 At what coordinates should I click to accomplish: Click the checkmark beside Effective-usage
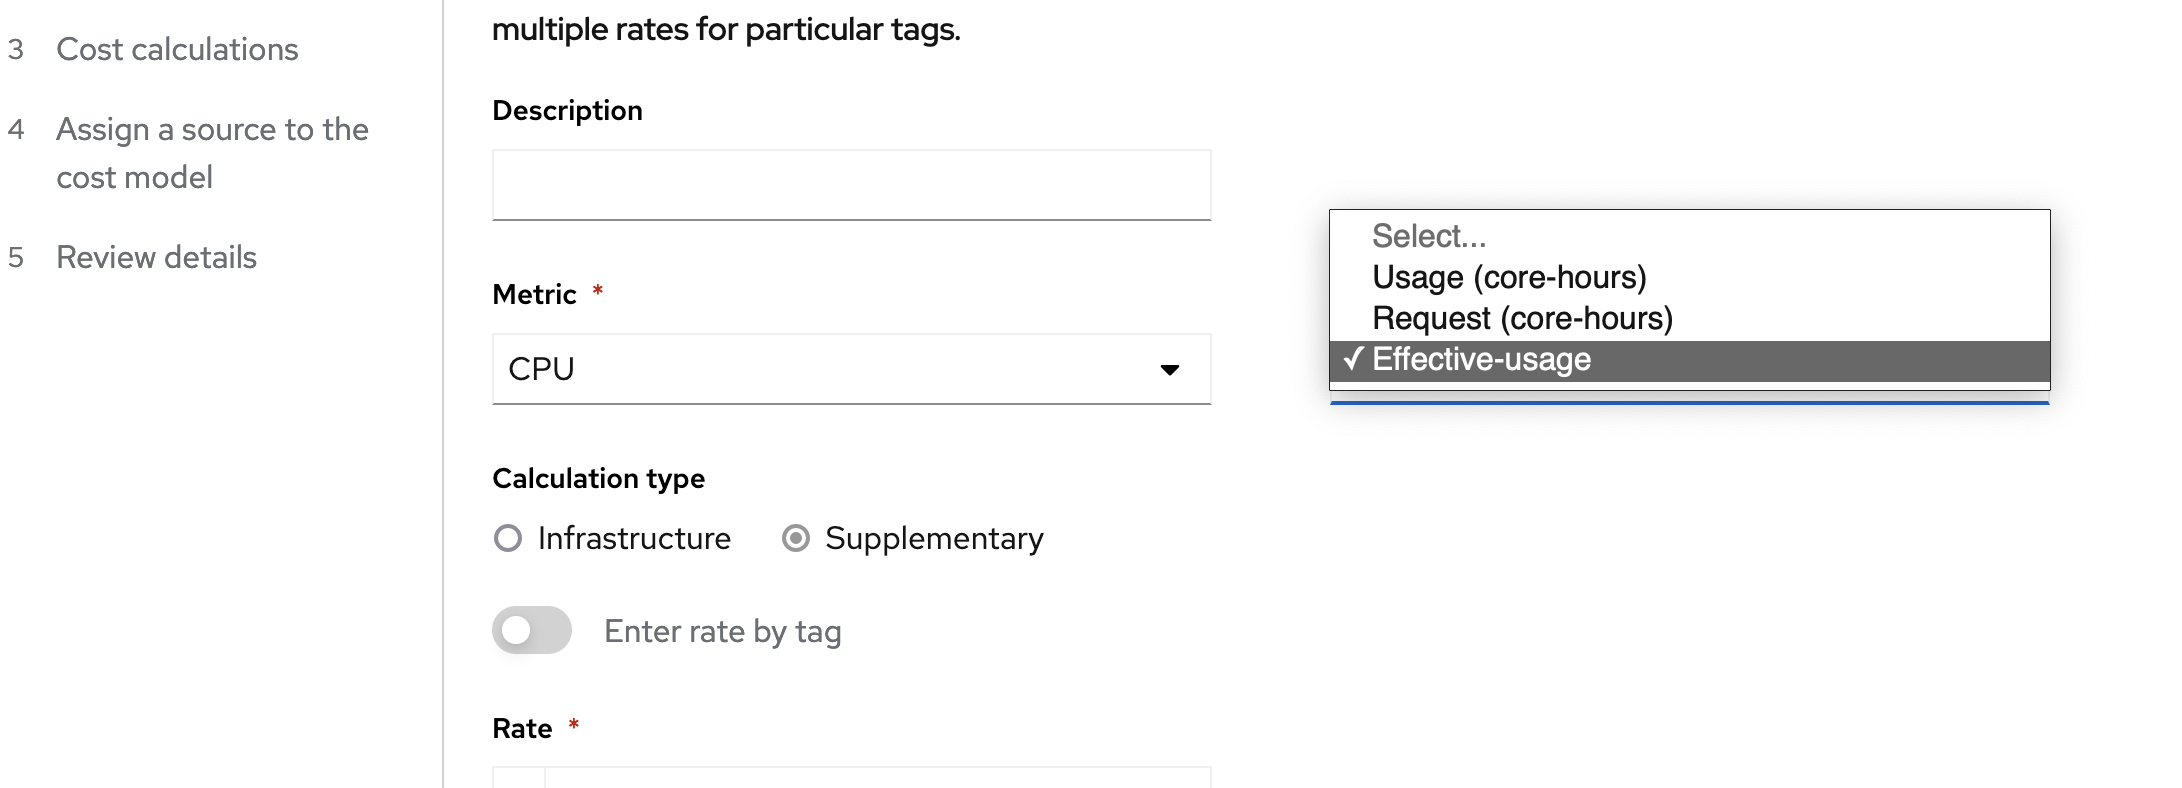[1353, 359]
